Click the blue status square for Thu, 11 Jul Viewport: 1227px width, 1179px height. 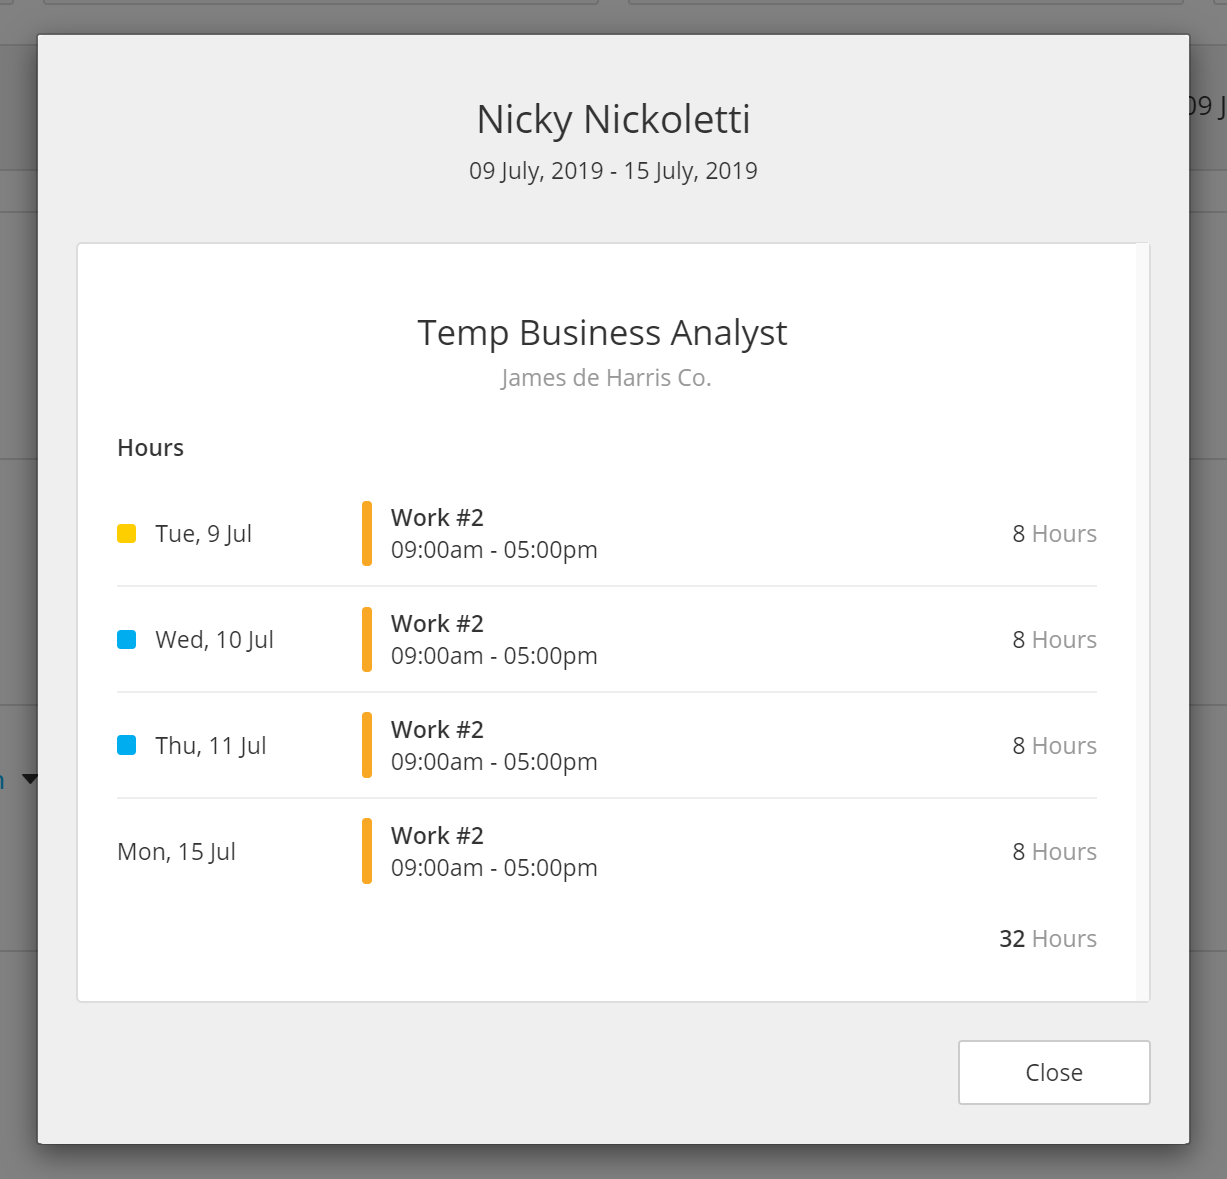127,746
